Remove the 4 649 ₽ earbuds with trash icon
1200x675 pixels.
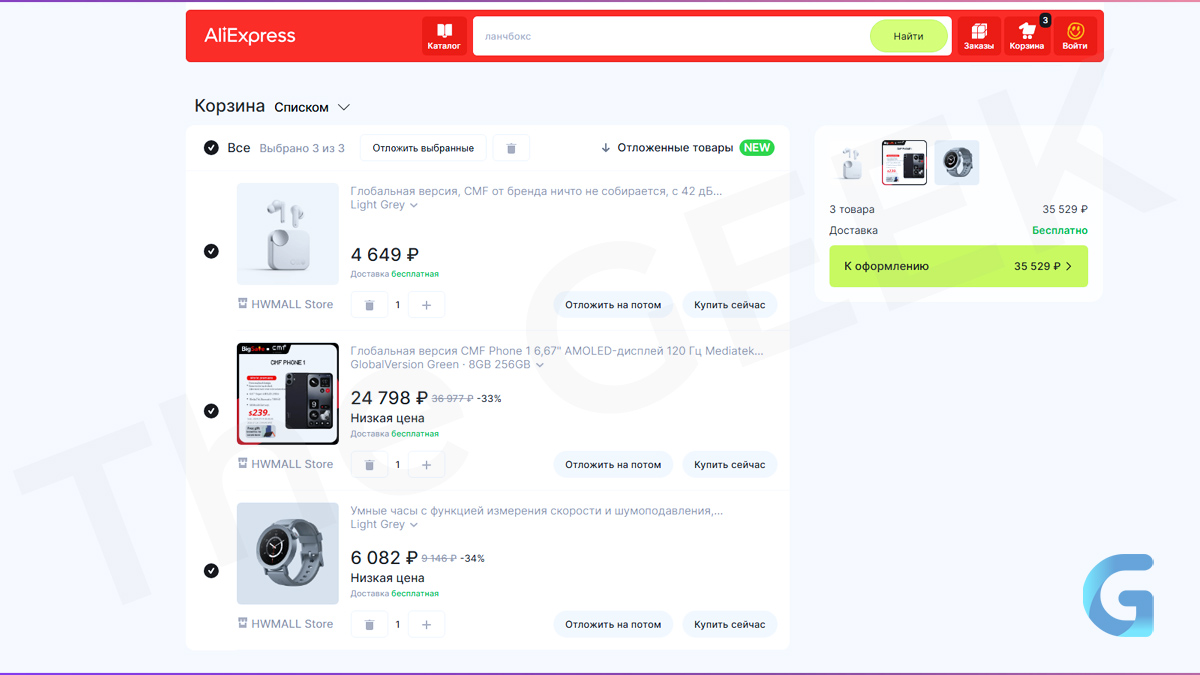[369, 305]
